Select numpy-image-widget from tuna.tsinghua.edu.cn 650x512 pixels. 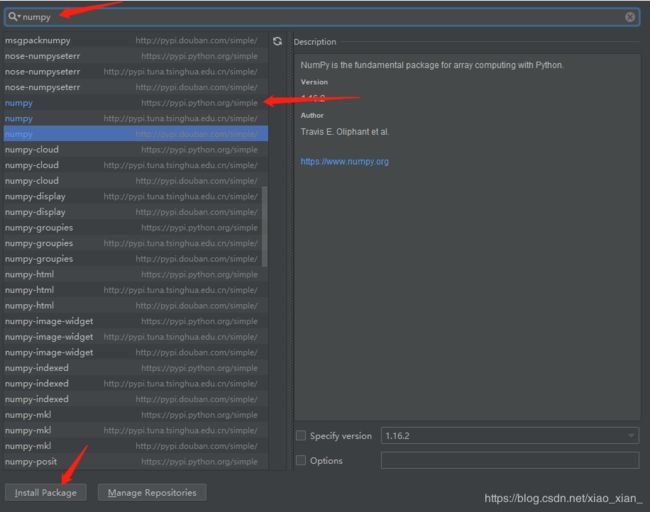pyautogui.click(x=136, y=337)
